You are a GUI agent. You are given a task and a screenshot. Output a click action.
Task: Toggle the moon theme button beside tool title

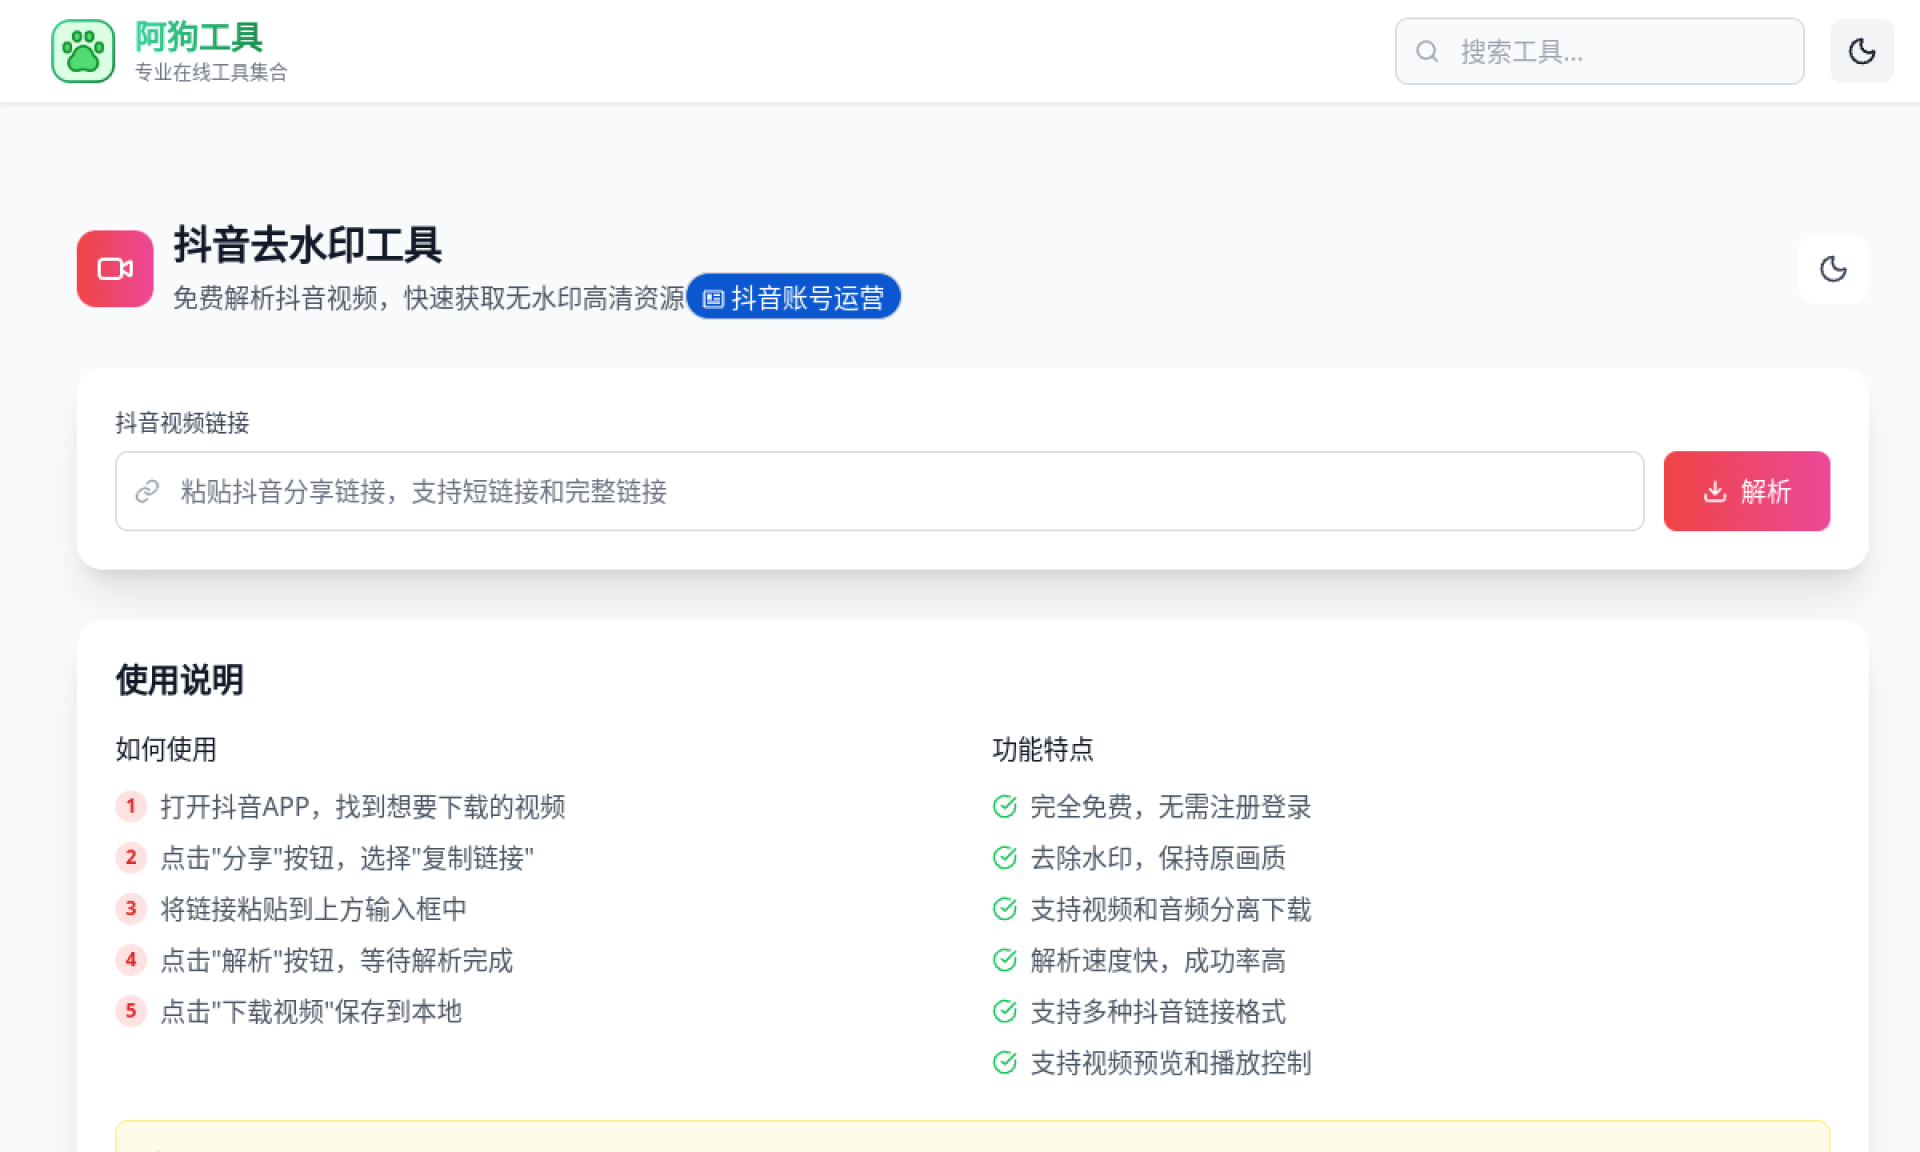[x=1833, y=269]
